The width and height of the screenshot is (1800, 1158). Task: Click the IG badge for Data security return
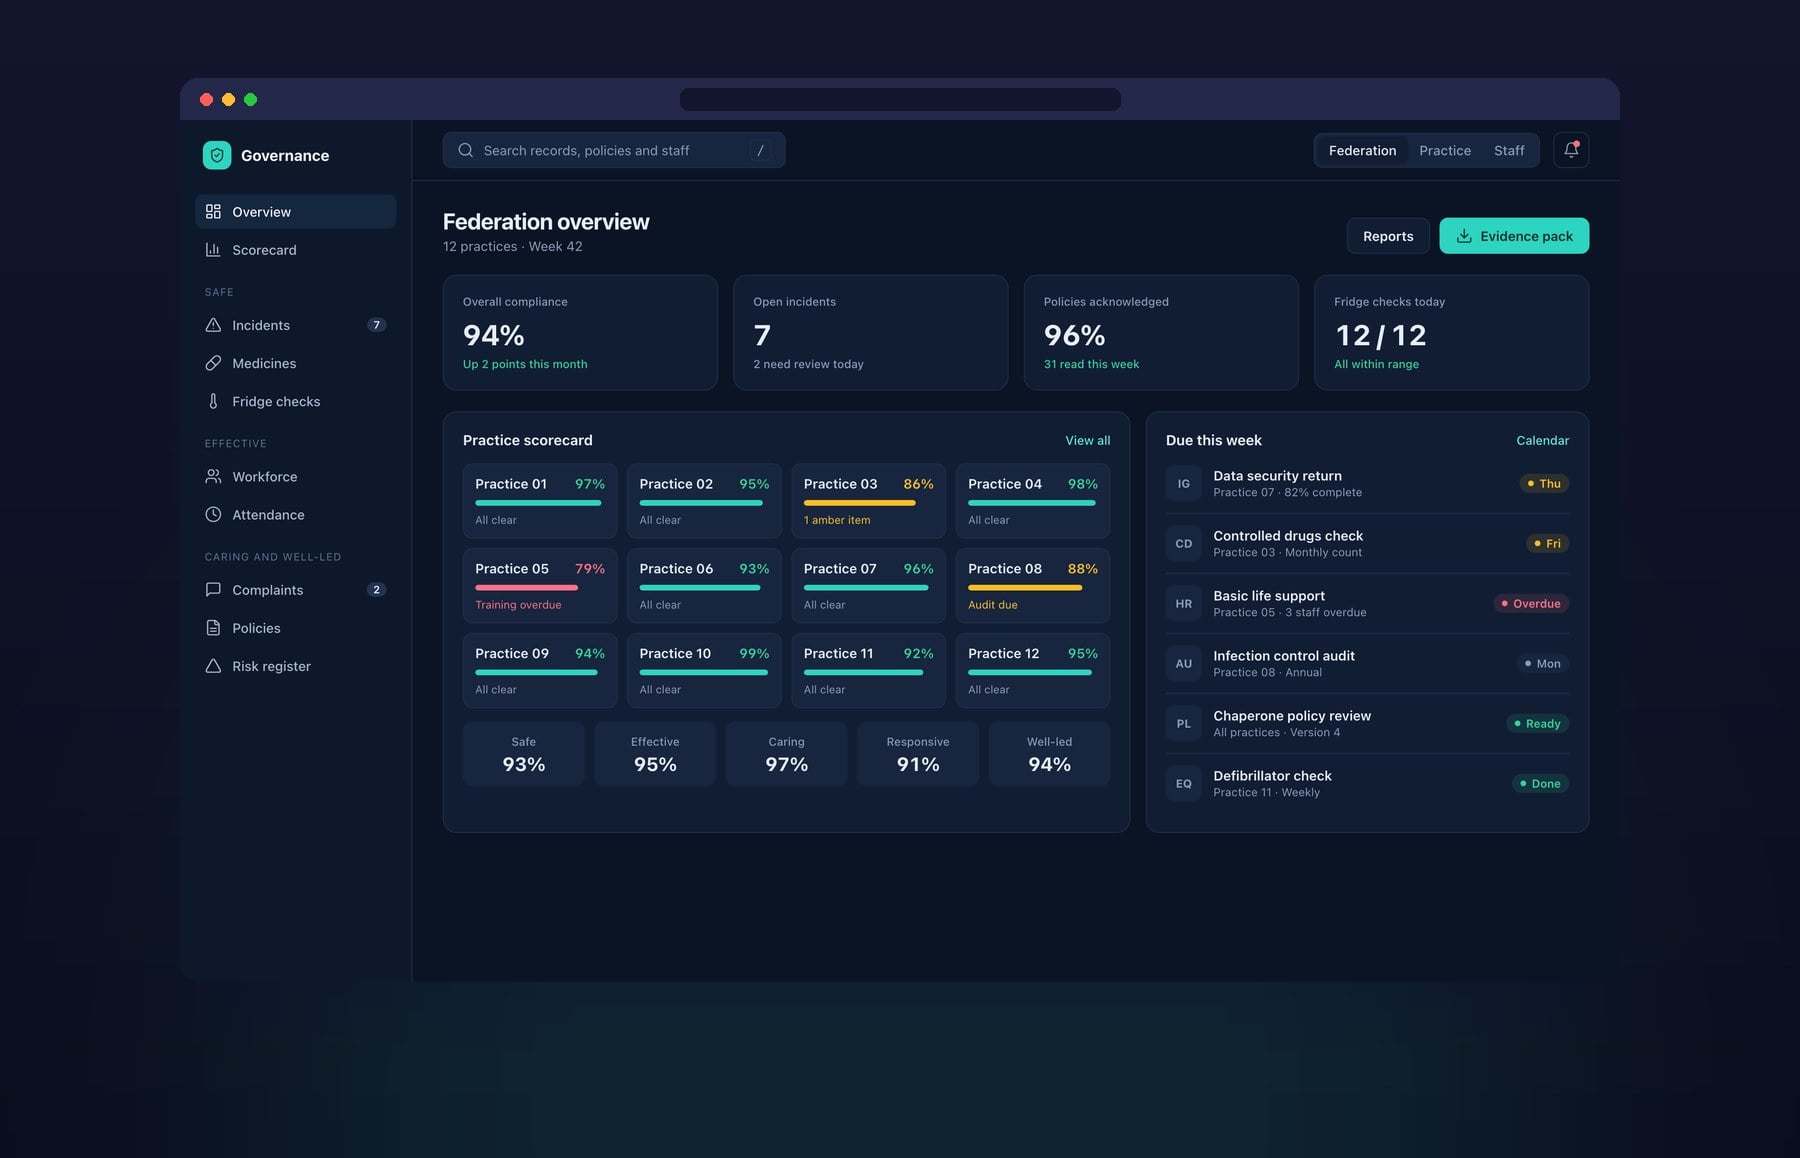(1184, 484)
